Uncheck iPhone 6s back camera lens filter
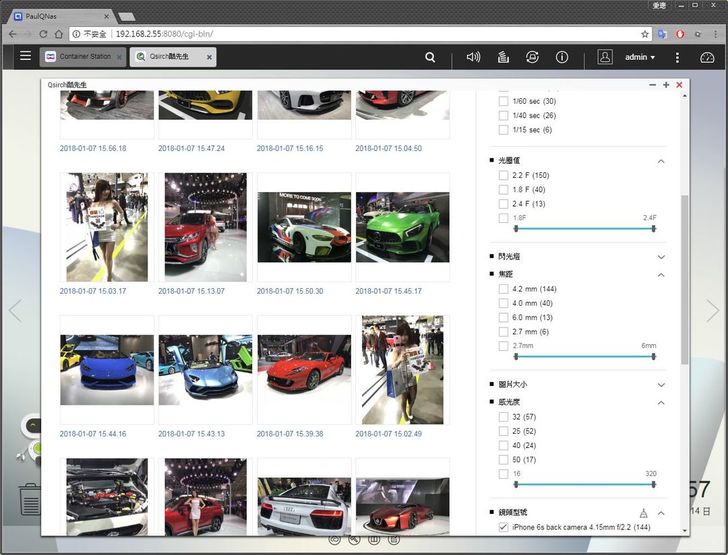The height and width of the screenshot is (555, 728). (x=503, y=527)
